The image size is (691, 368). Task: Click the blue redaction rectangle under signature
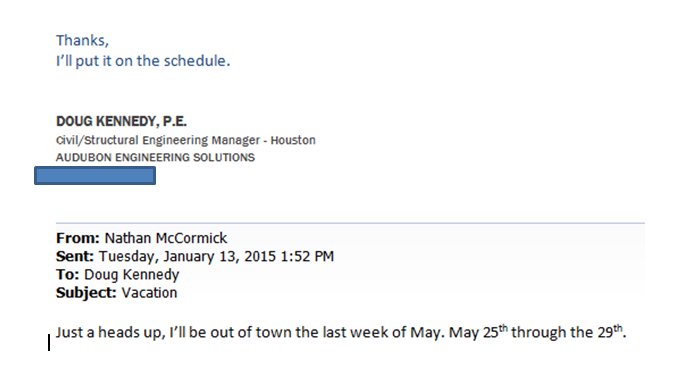pyautogui.click(x=95, y=175)
